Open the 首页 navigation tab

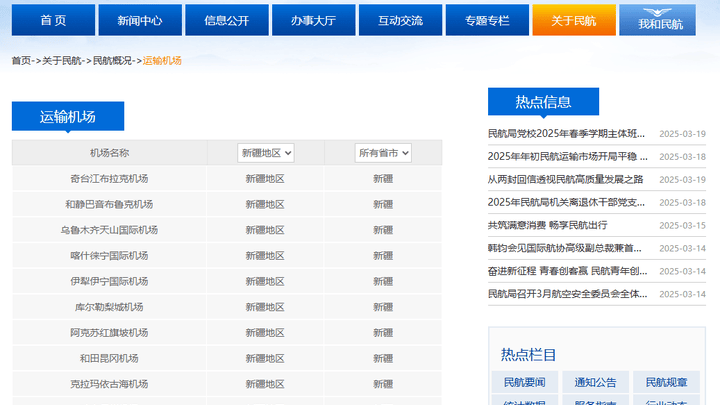pyautogui.click(x=53, y=20)
